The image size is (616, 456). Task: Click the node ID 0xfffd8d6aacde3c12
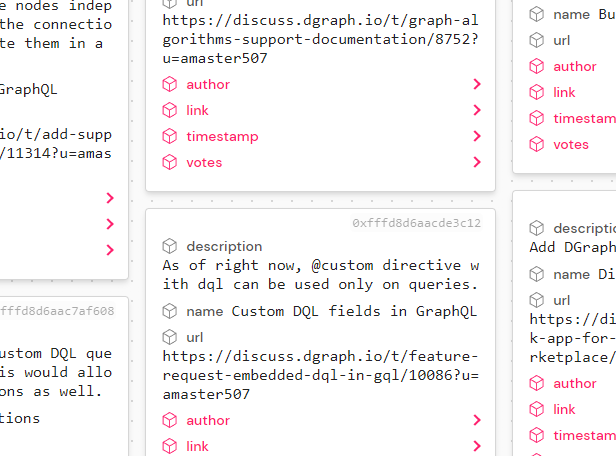click(x=416, y=223)
